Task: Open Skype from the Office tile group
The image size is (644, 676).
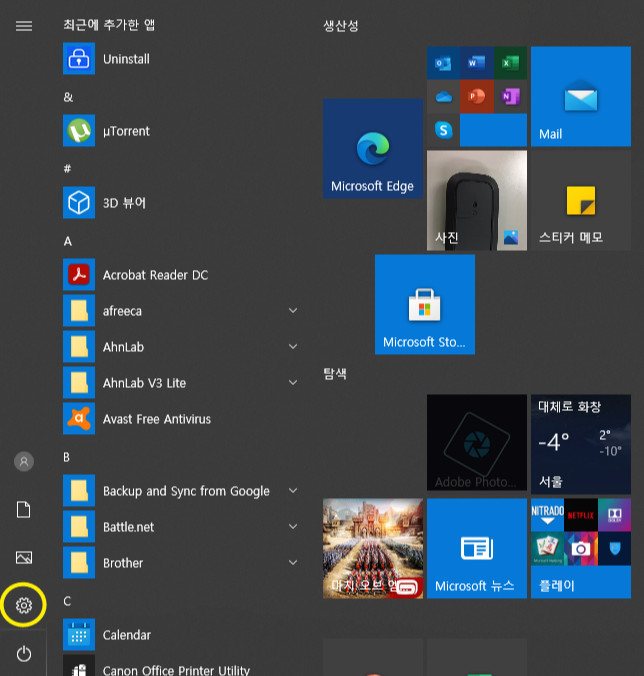Action: (443, 130)
